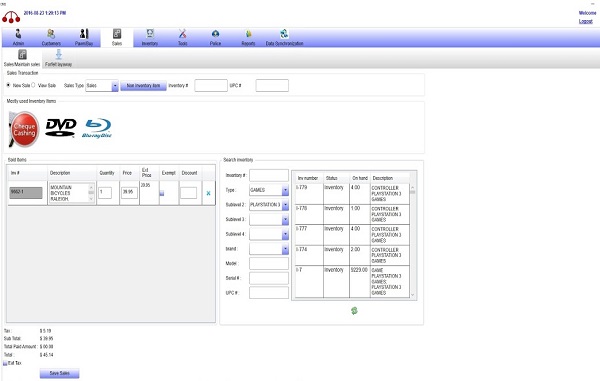This screenshot has width=600, height=381.
Task: Focus the top Inventory # field
Action: 211,86
